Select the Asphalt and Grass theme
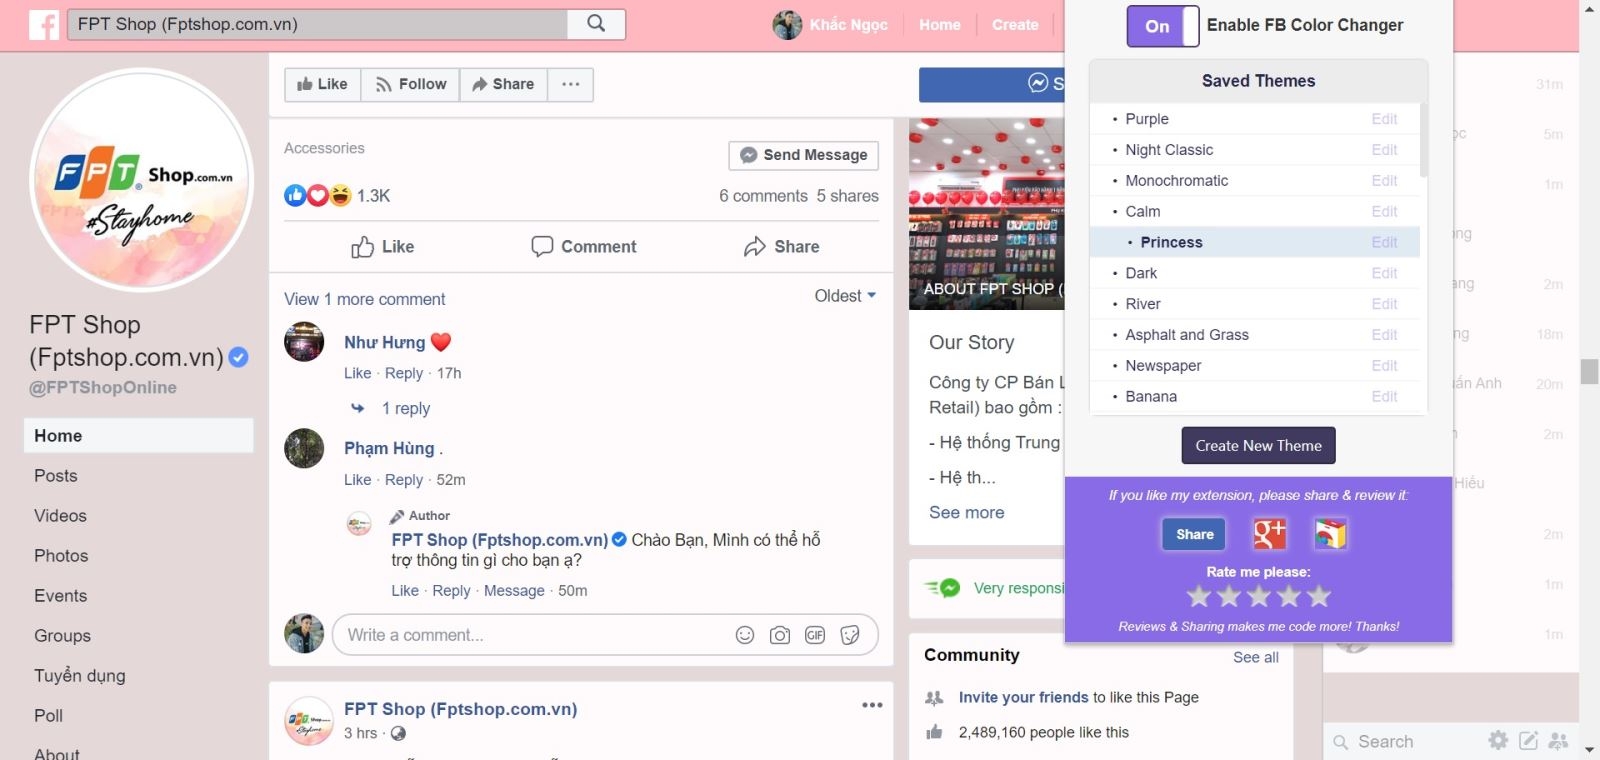1600x760 pixels. coord(1187,335)
